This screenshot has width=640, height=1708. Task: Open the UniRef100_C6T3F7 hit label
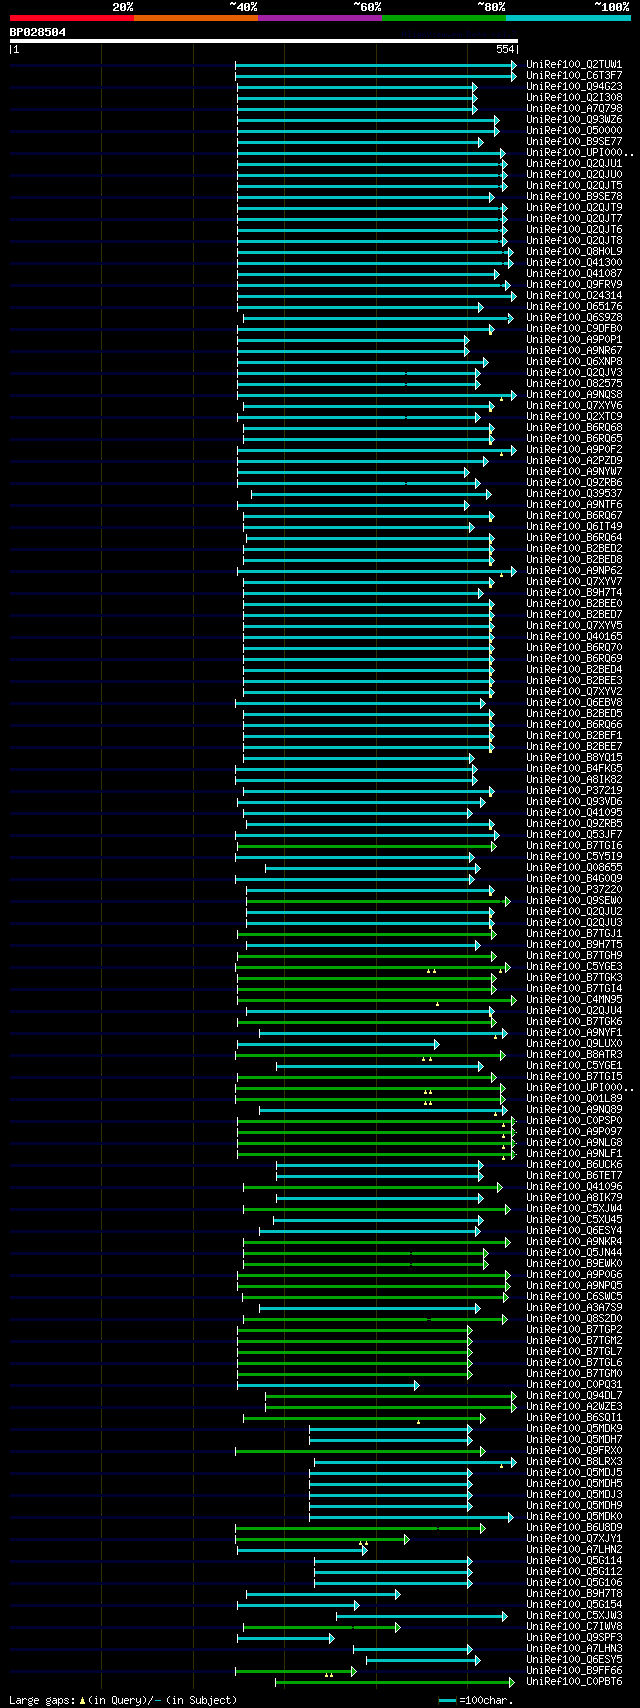click(574, 75)
